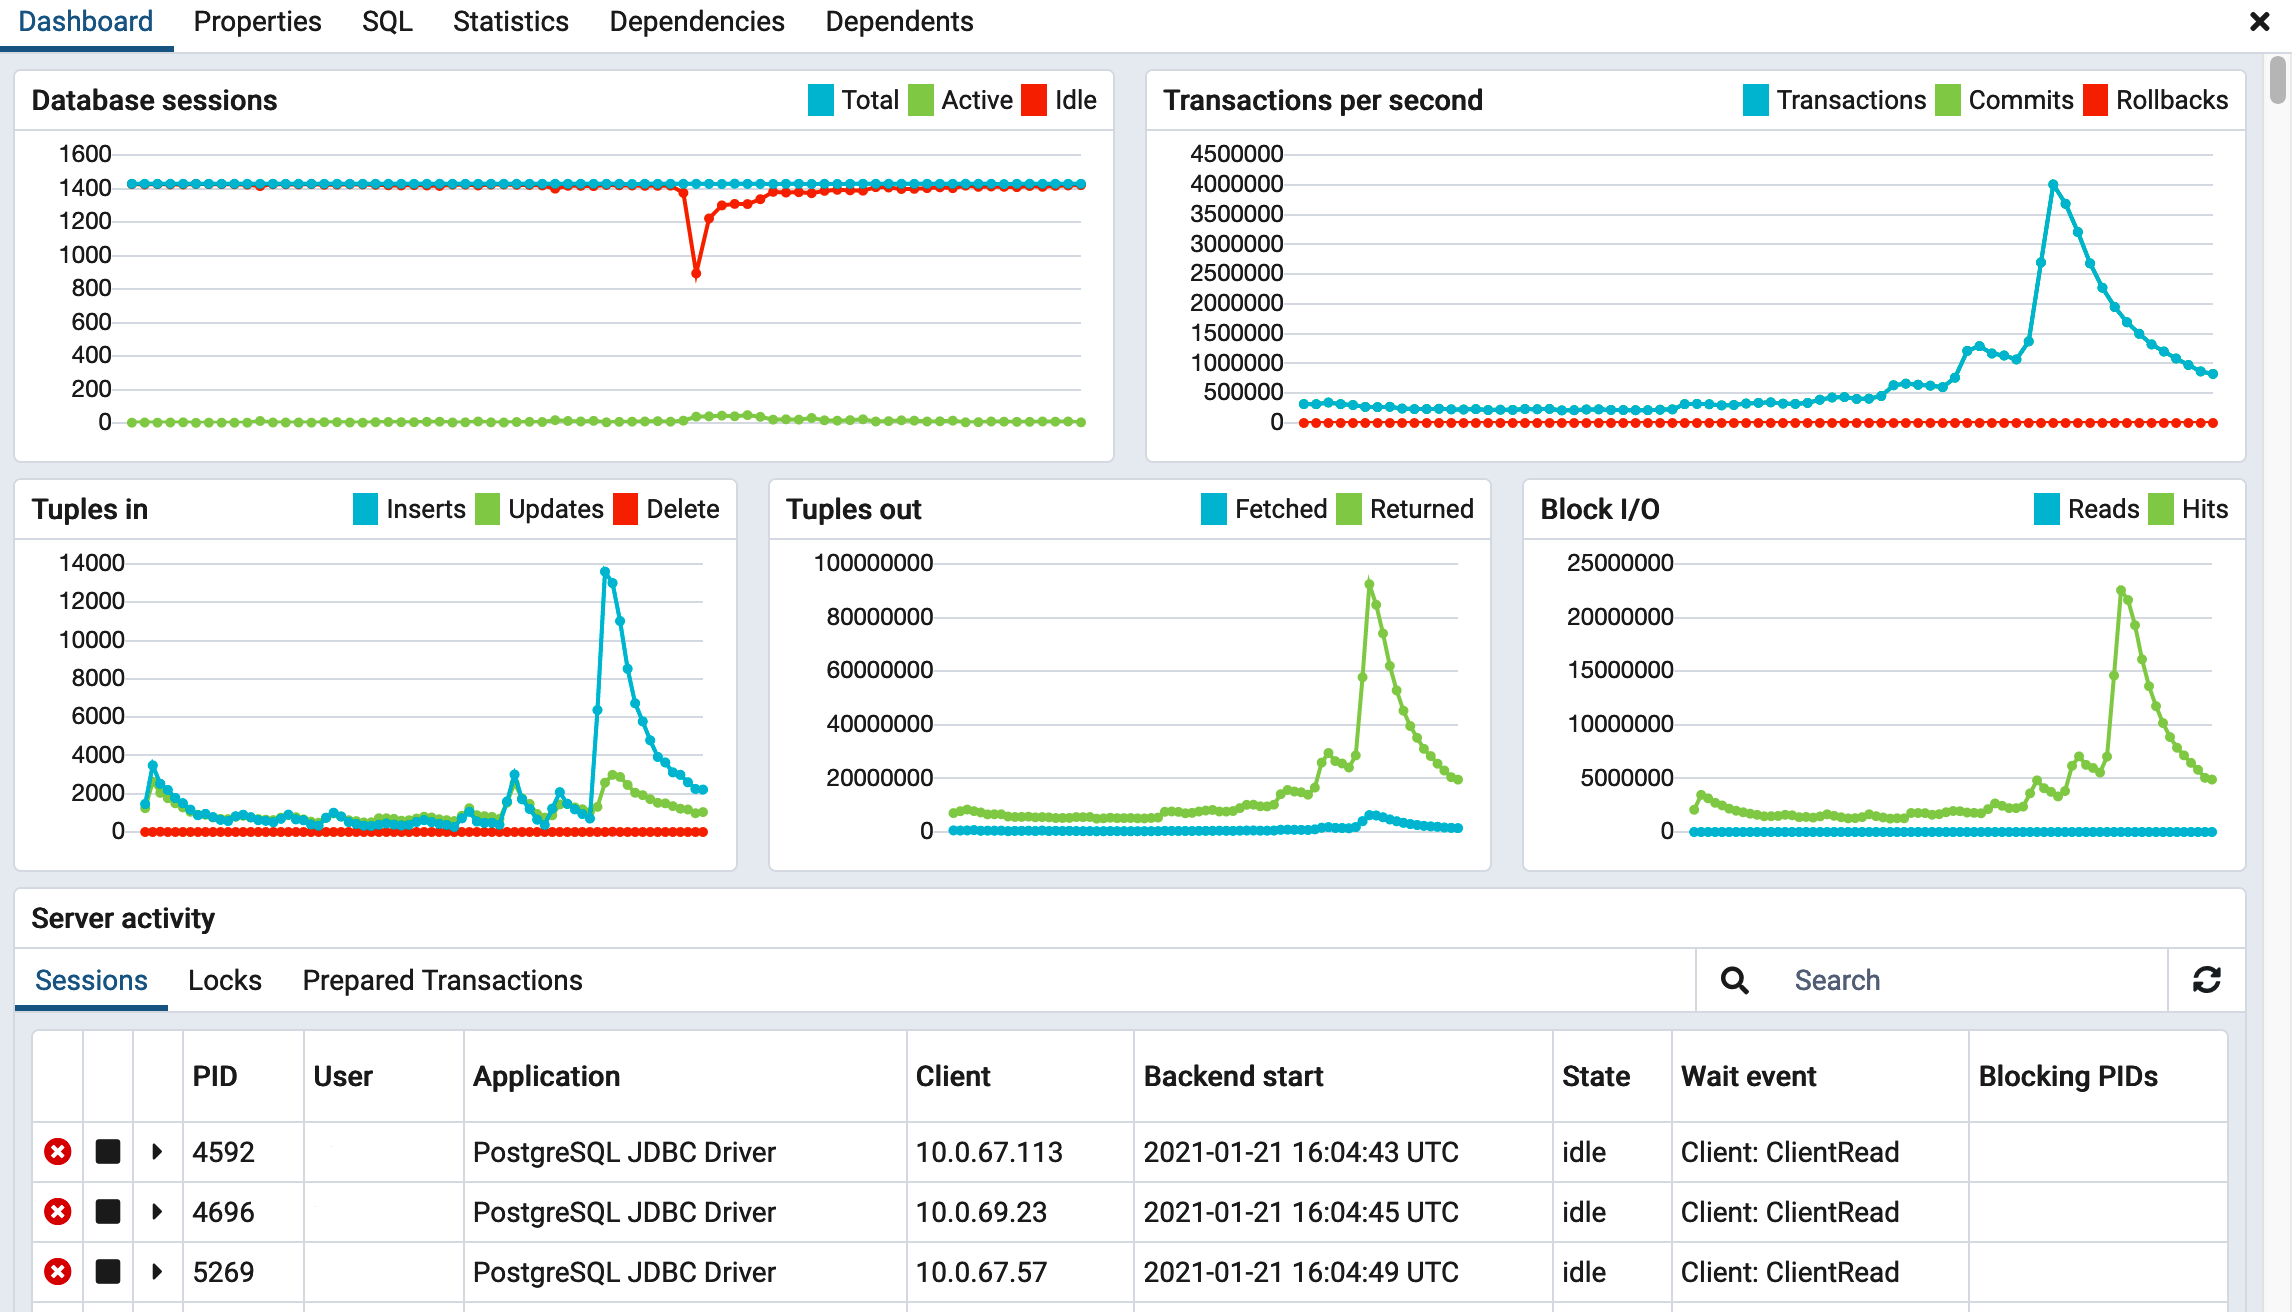The height and width of the screenshot is (1312, 2292).
Task: Click the Rollbacks legend swatch
Action: click(2096, 100)
